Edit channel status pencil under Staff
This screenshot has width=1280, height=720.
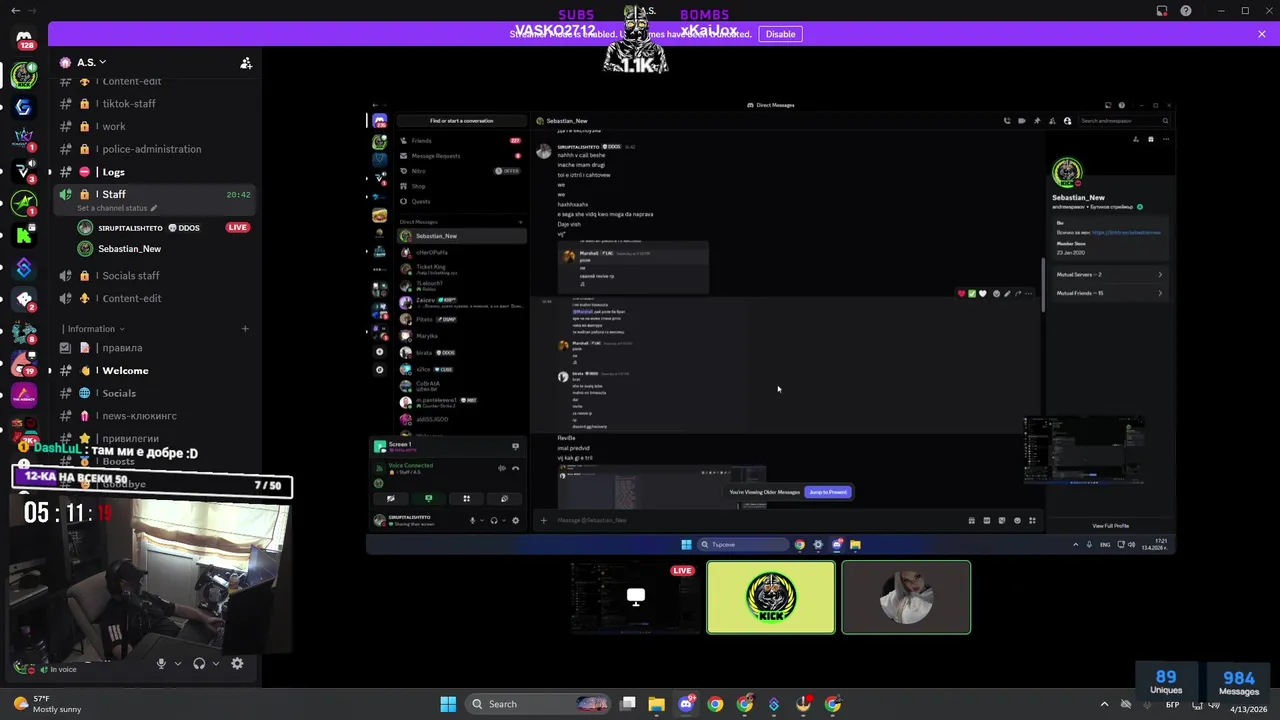154,208
